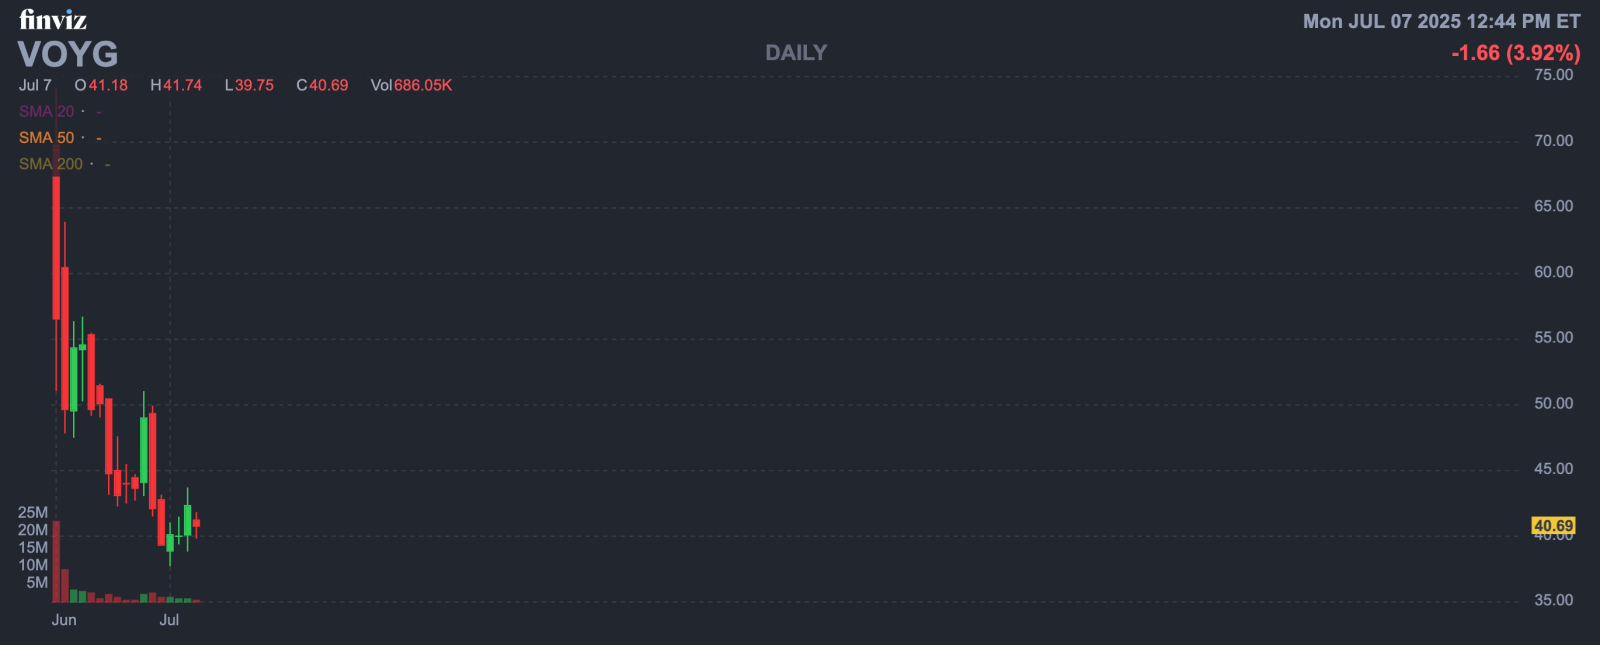Viewport: 1600px width, 645px height.
Task: Select the VOYG ticker symbol
Action: 68,54
